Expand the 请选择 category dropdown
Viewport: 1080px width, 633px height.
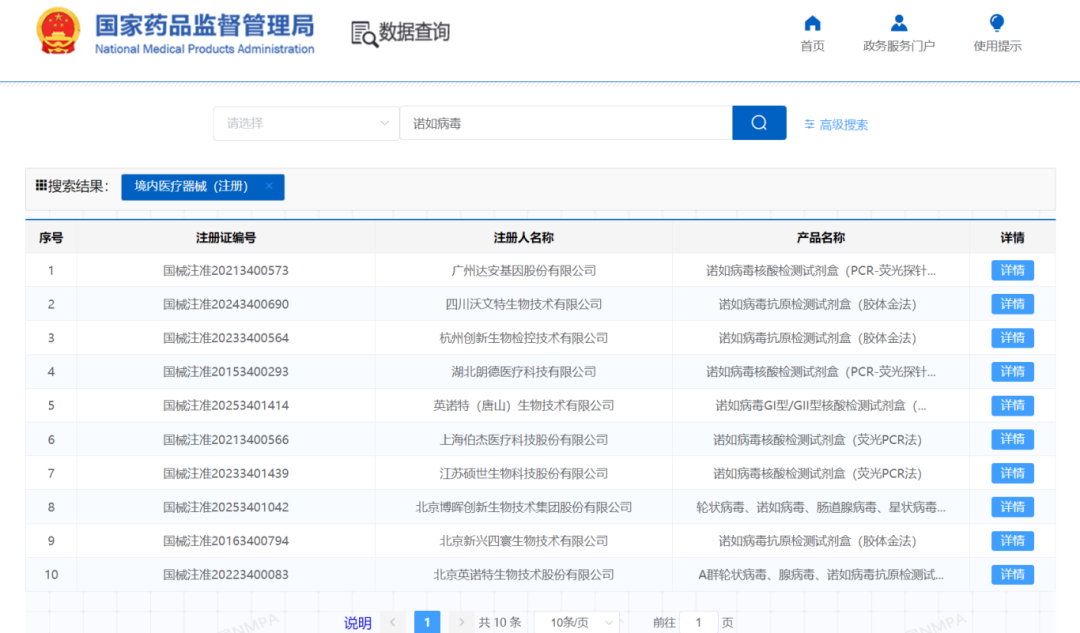[306, 123]
